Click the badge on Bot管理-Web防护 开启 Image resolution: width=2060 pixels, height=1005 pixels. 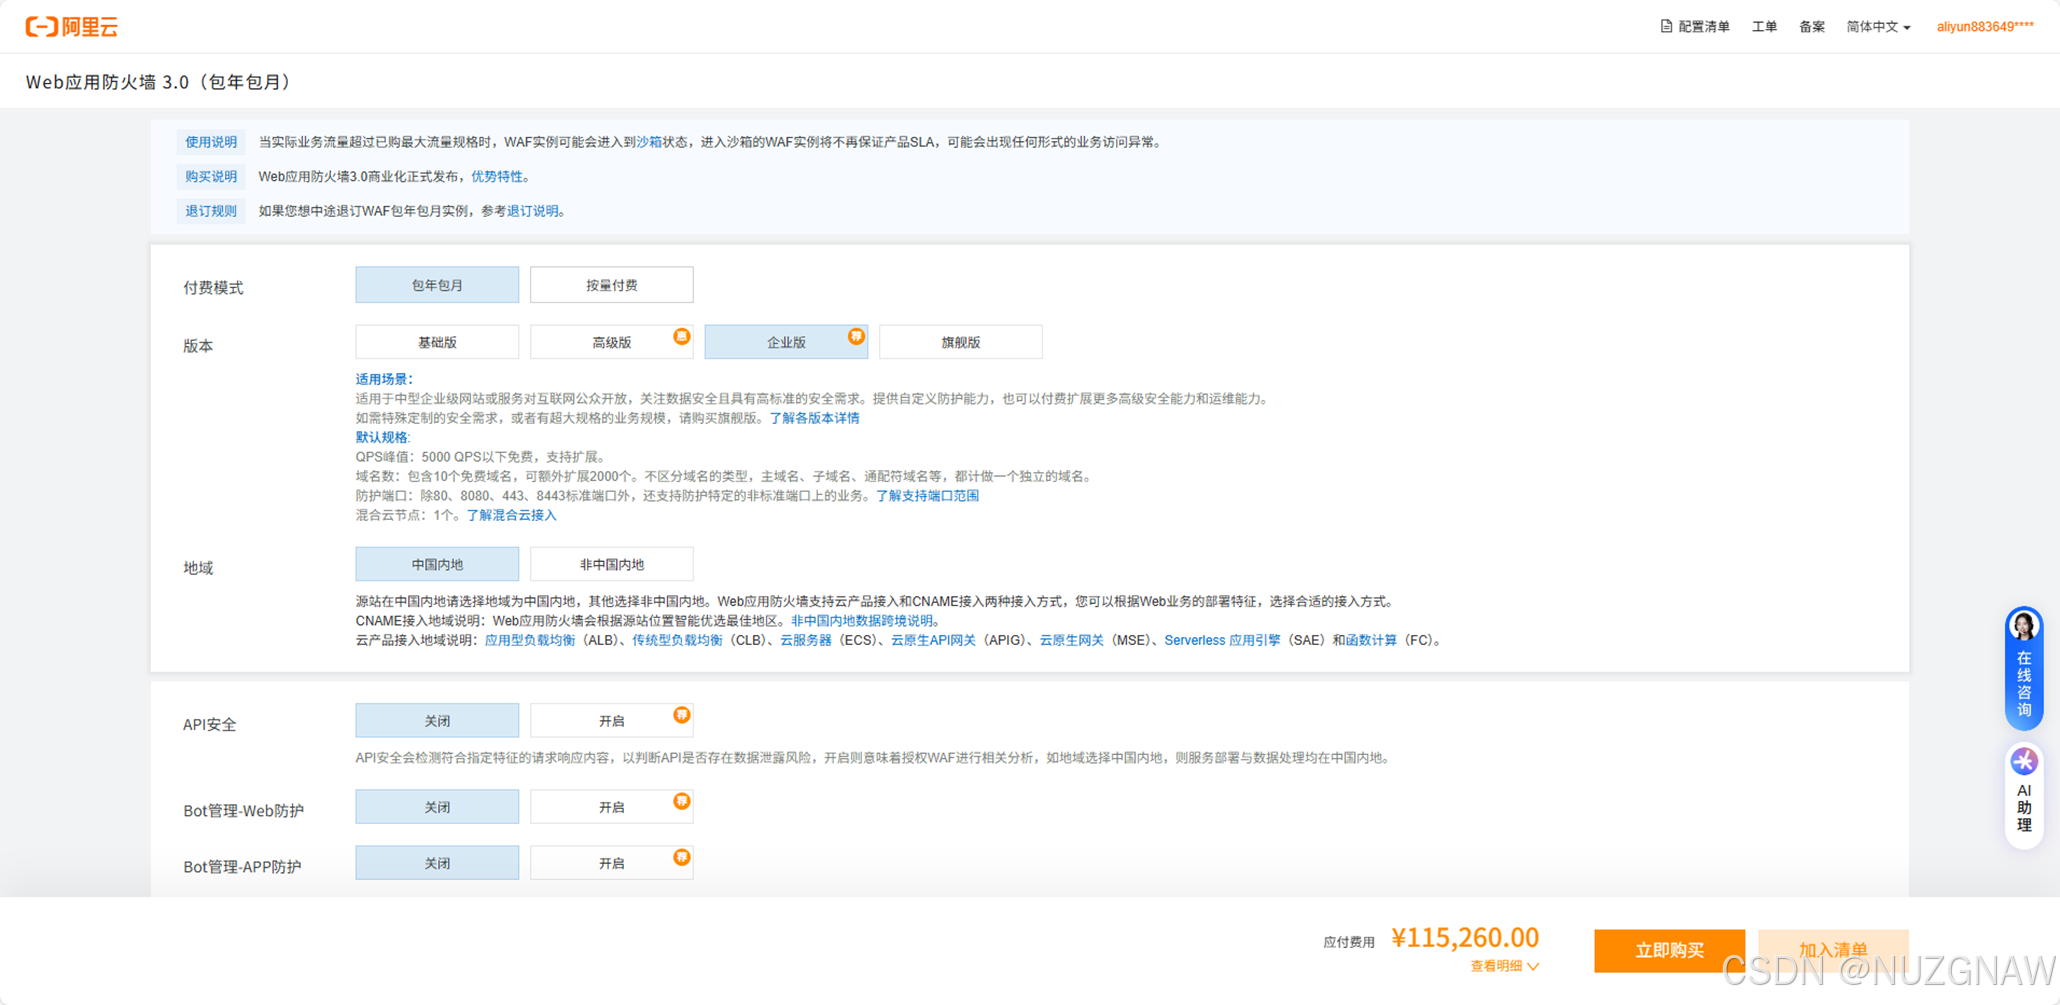coord(681,801)
